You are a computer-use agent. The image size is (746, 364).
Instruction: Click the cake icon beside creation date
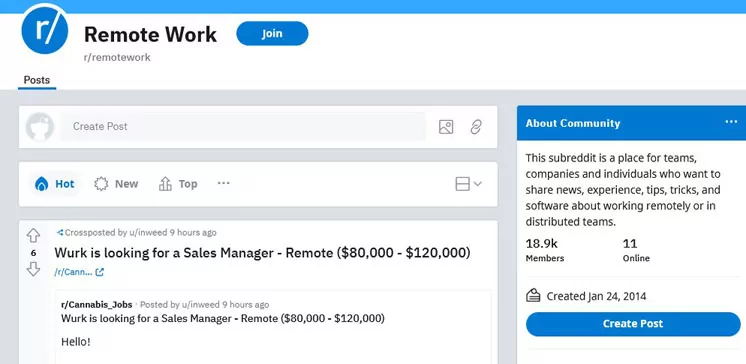pyautogui.click(x=533, y=295)
